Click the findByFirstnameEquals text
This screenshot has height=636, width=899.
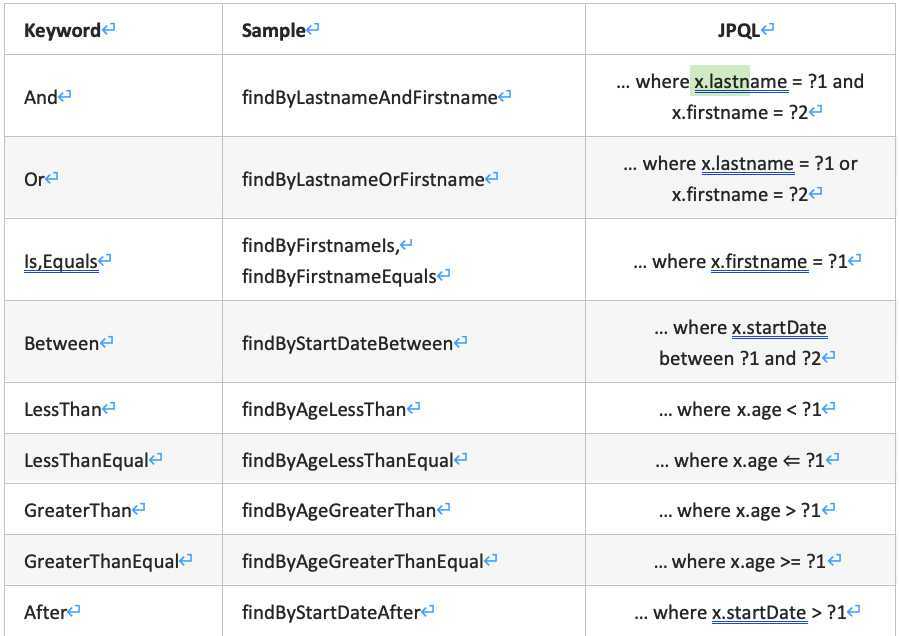[339, 276]
